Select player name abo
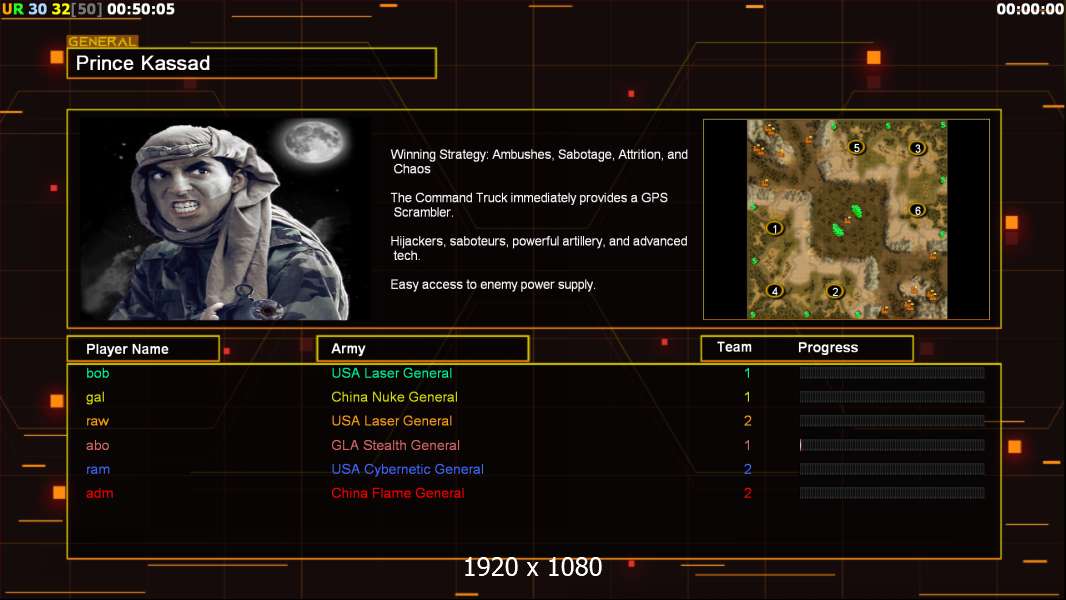This screenshot has width=1066, height=600. coord(97,445)
